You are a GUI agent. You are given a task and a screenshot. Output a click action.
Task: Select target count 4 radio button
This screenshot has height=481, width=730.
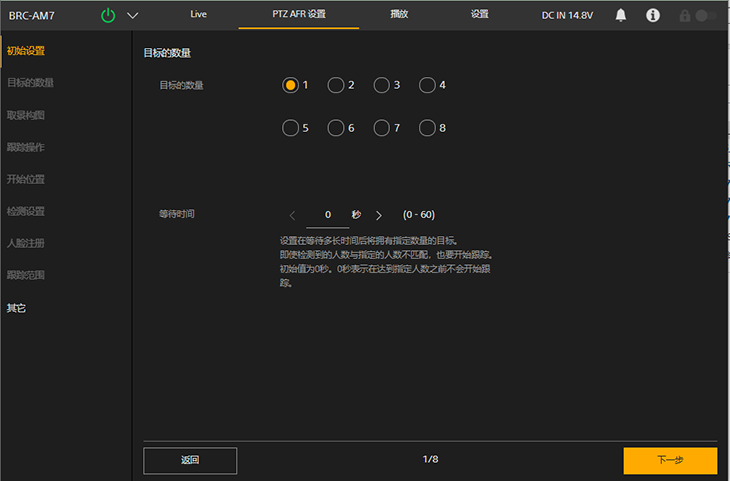[x=427, y=85]
